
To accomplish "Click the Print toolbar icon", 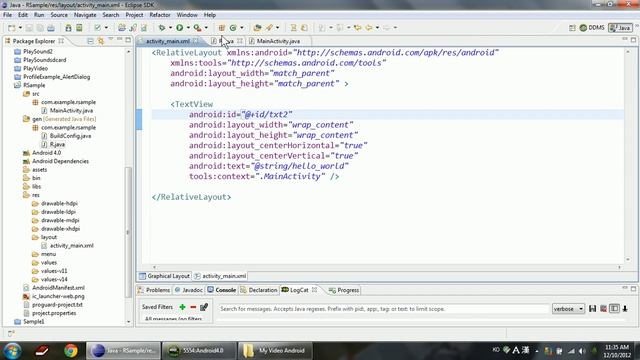I will (51, 28).
